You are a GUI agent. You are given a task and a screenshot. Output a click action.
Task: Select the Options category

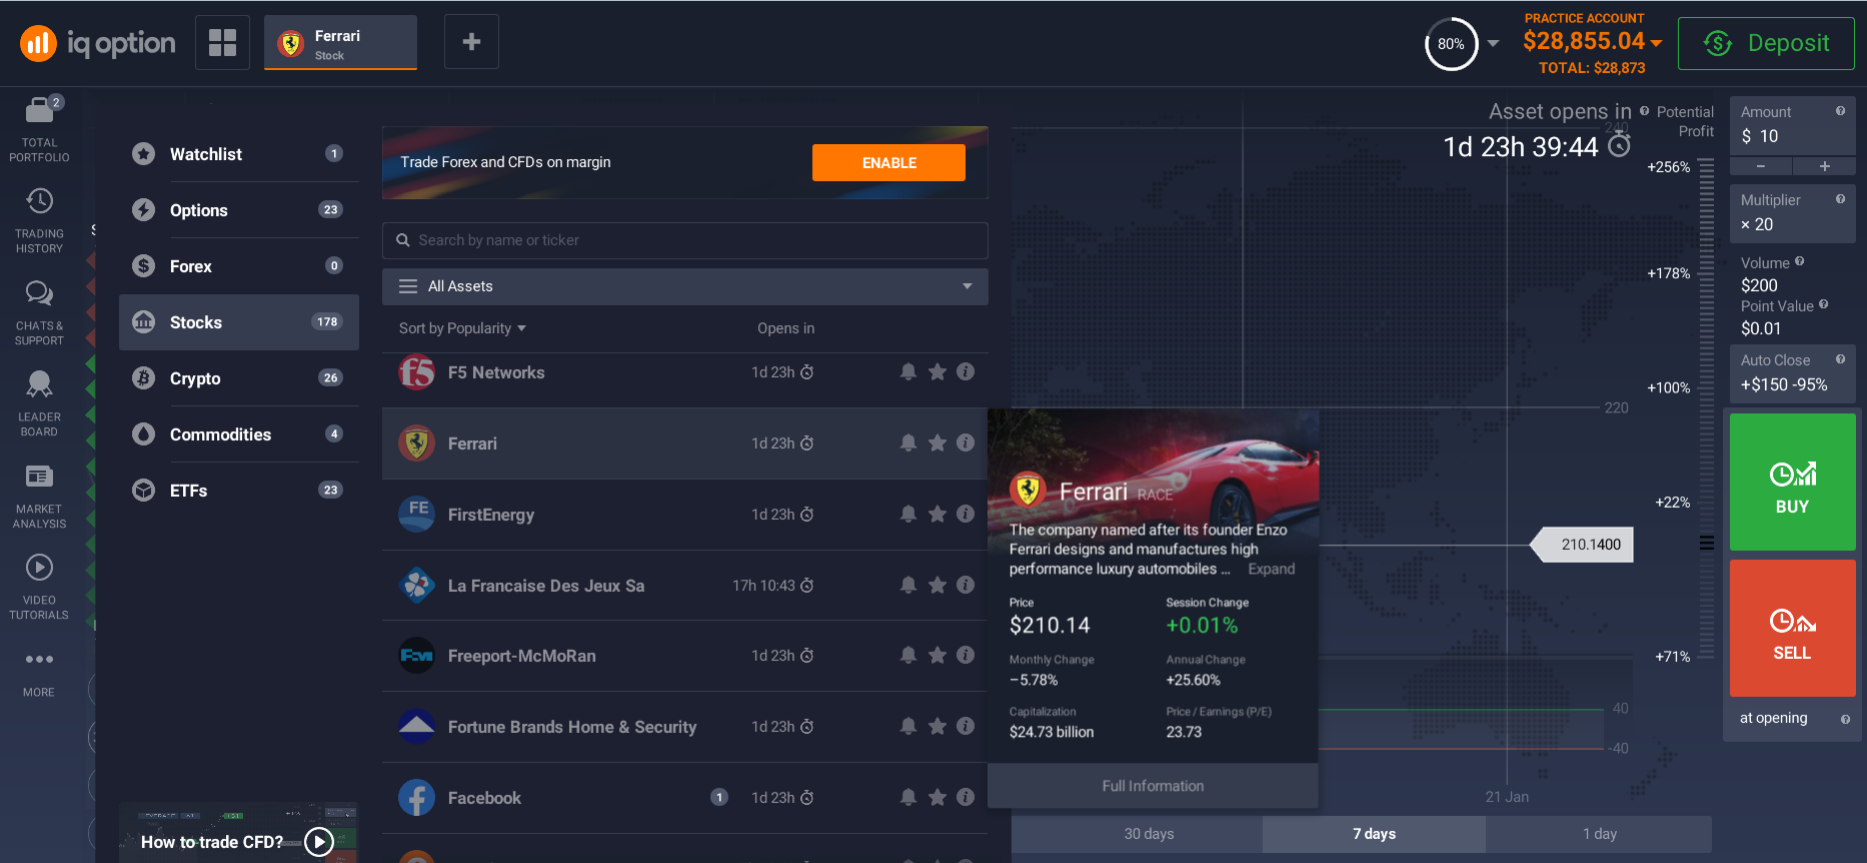click(239, 210)
